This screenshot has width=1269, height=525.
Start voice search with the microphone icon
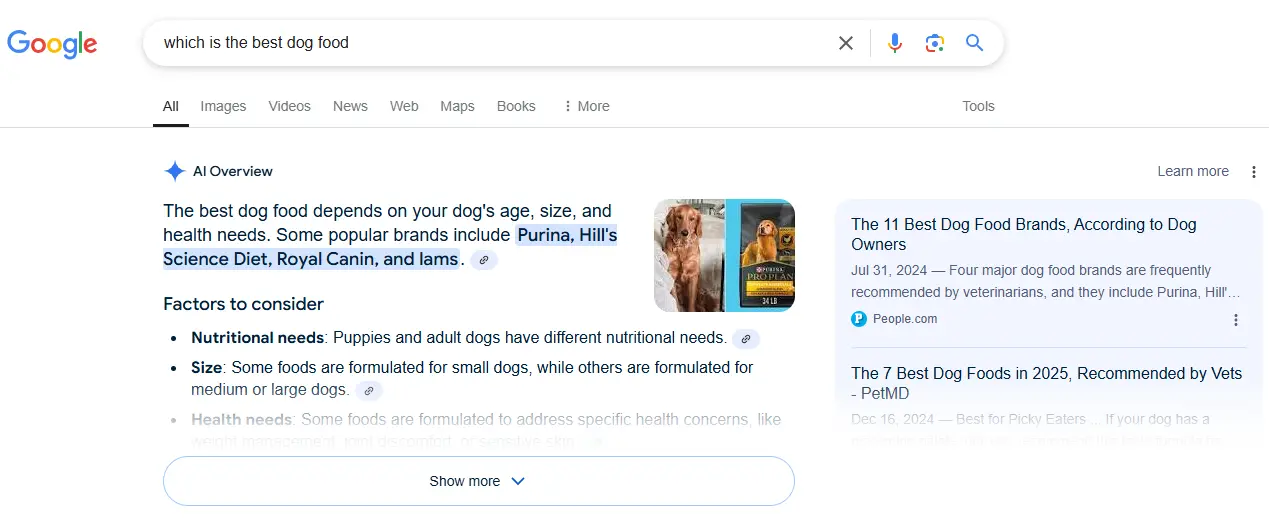(895, 43)
